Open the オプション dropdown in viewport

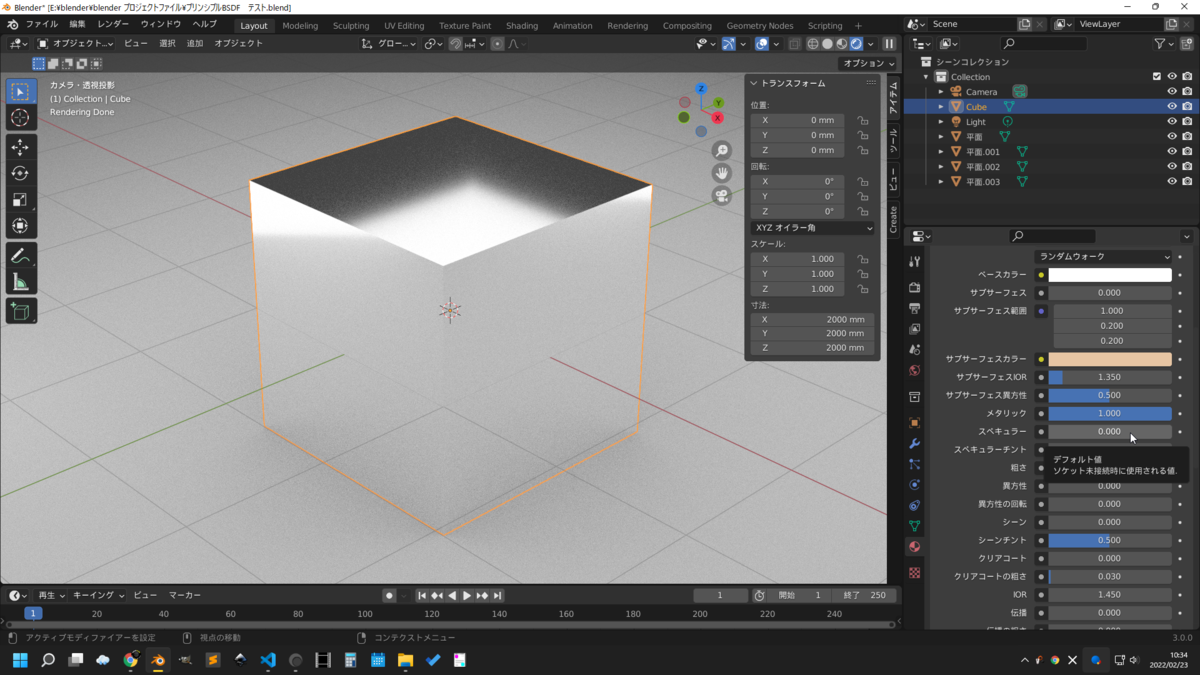pyautogui.click(x=867, y=63)
